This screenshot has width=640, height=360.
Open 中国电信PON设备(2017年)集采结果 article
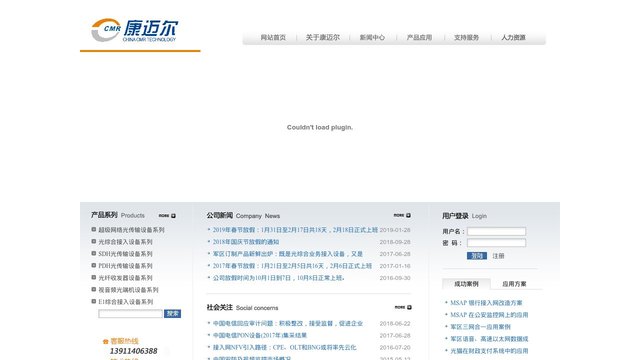pyautogui.click(x=260, y=335)
